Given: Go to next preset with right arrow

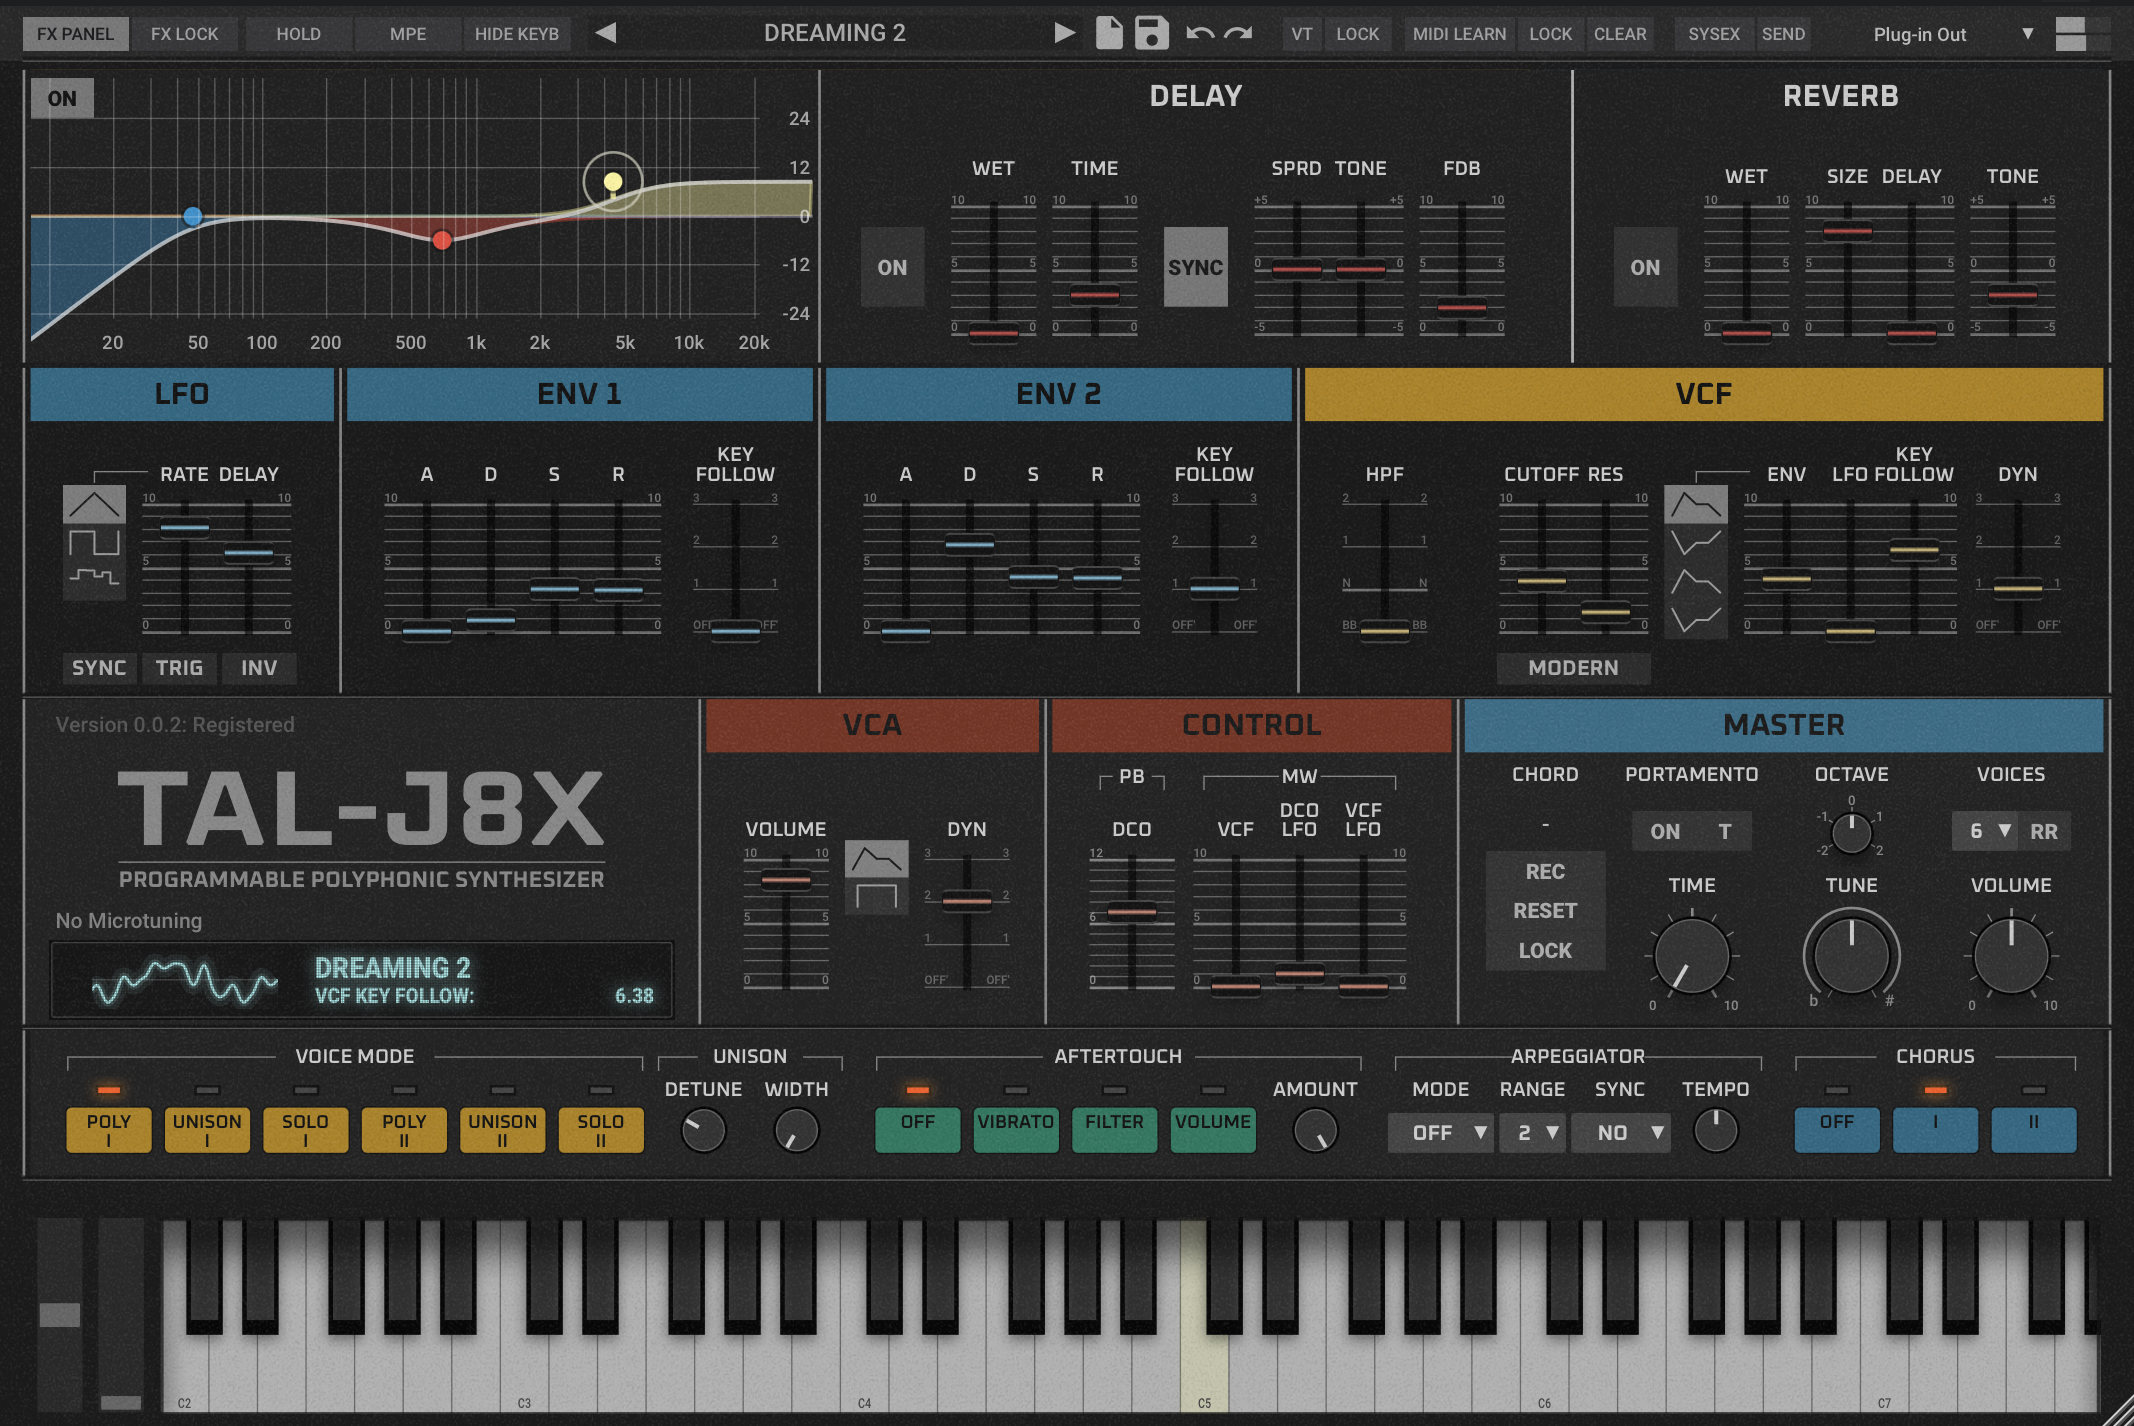Looking at the screenshot, I should click(1064, 33).
